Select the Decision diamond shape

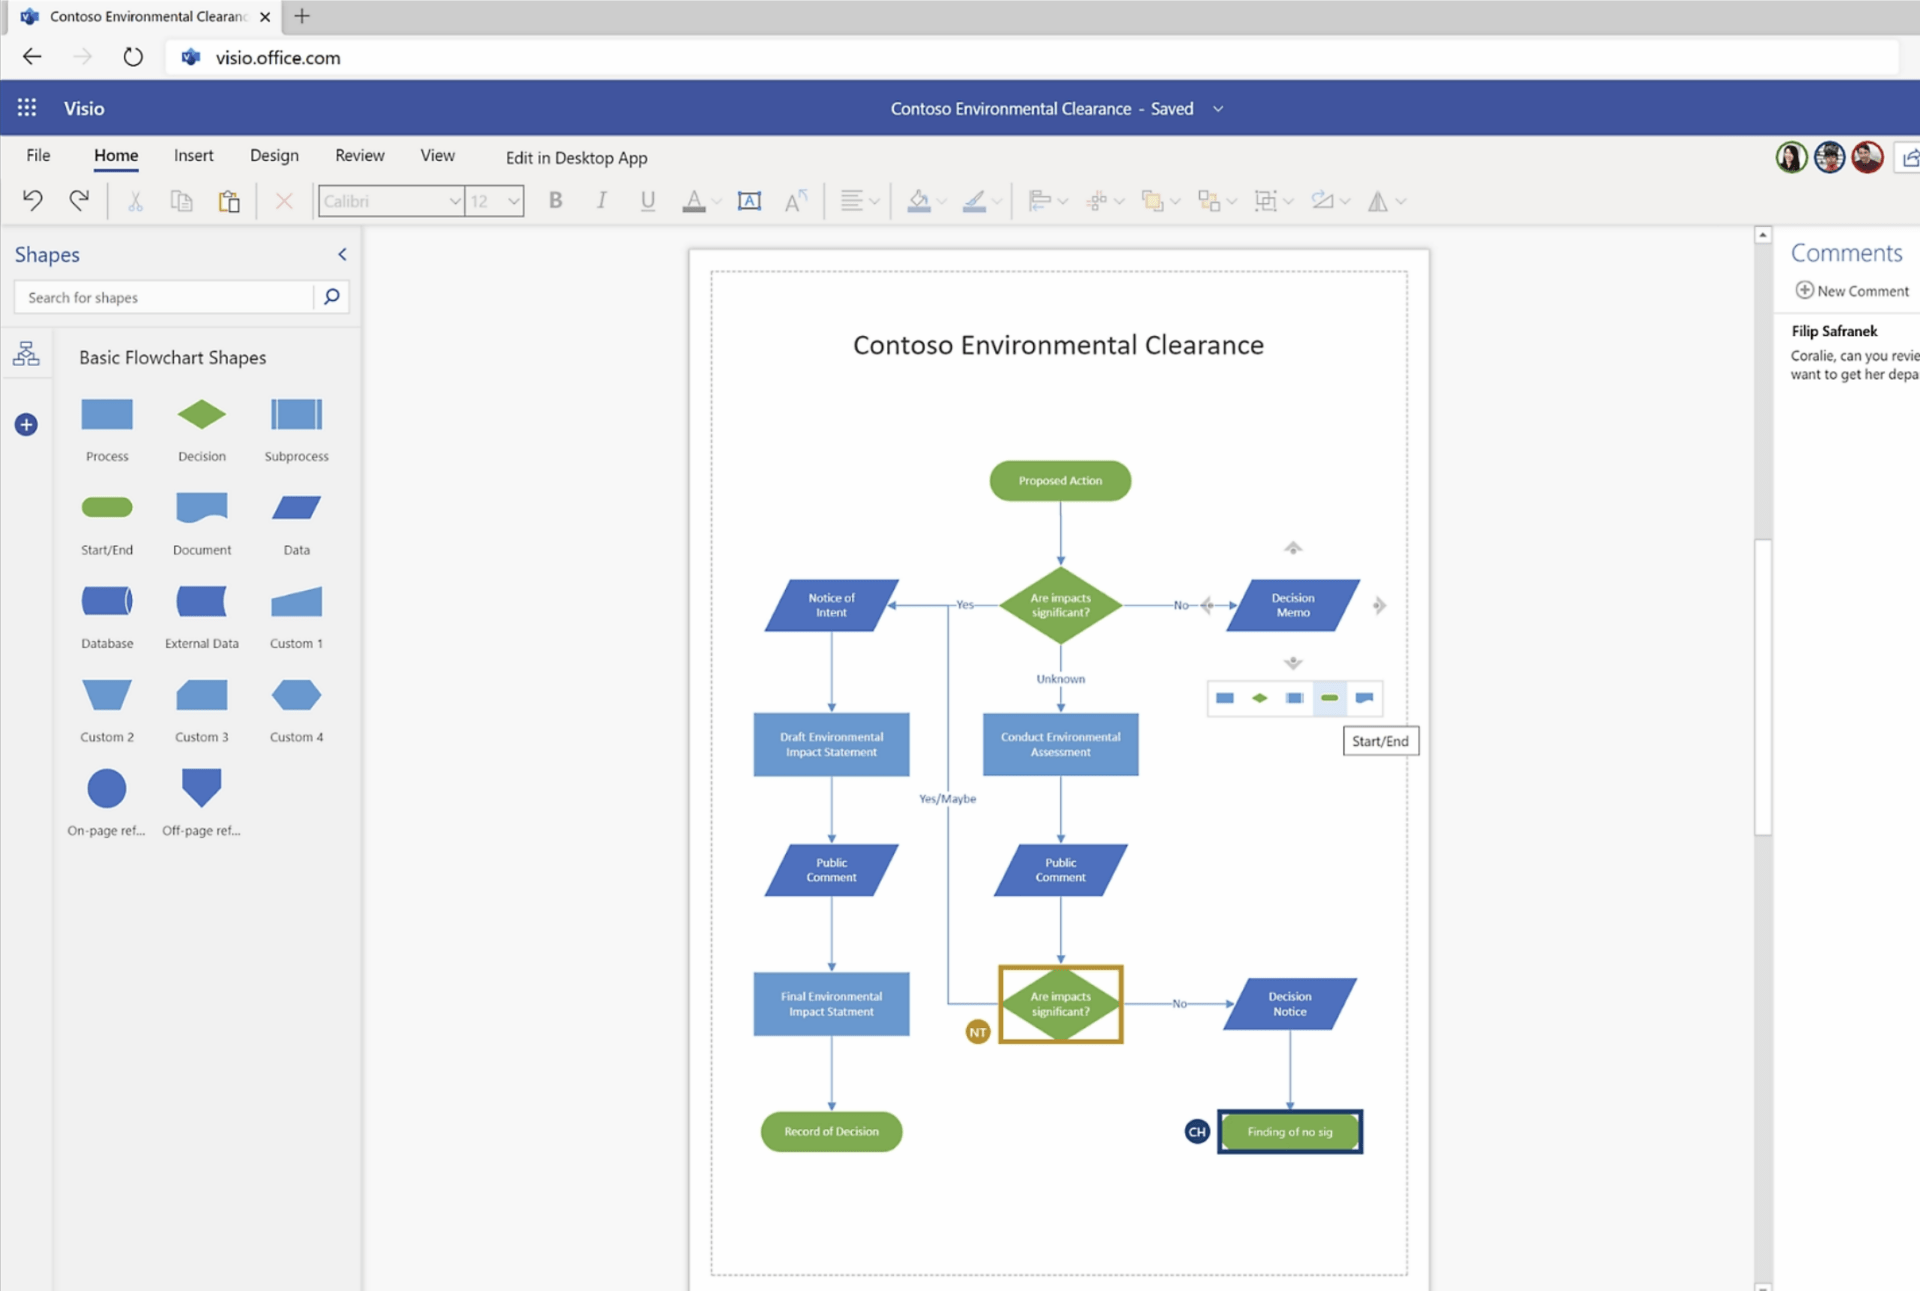pos(201,414)
